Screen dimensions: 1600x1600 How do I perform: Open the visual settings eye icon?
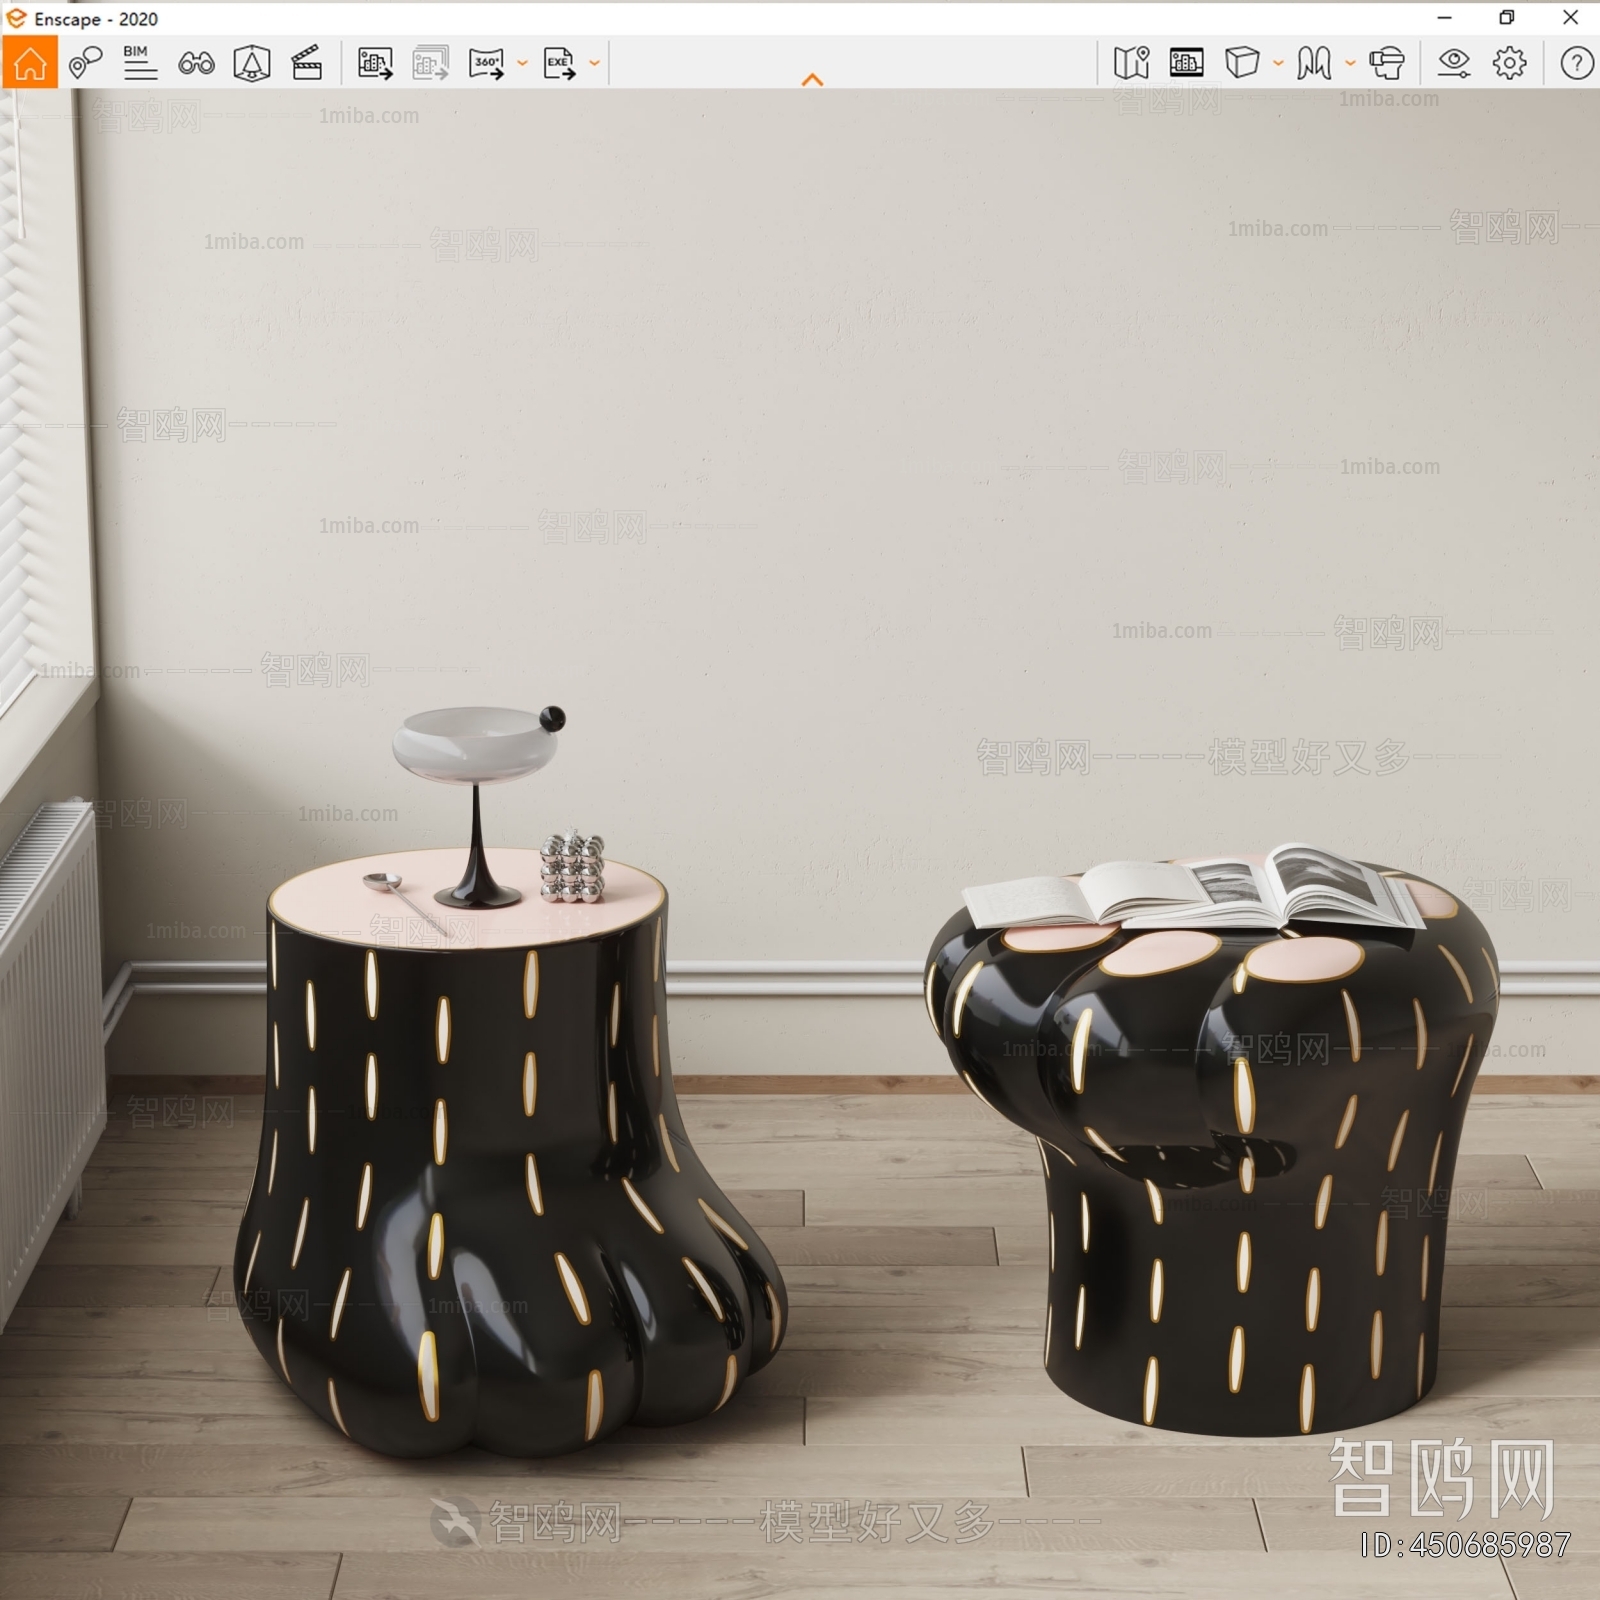click(x=1454, y=63)
